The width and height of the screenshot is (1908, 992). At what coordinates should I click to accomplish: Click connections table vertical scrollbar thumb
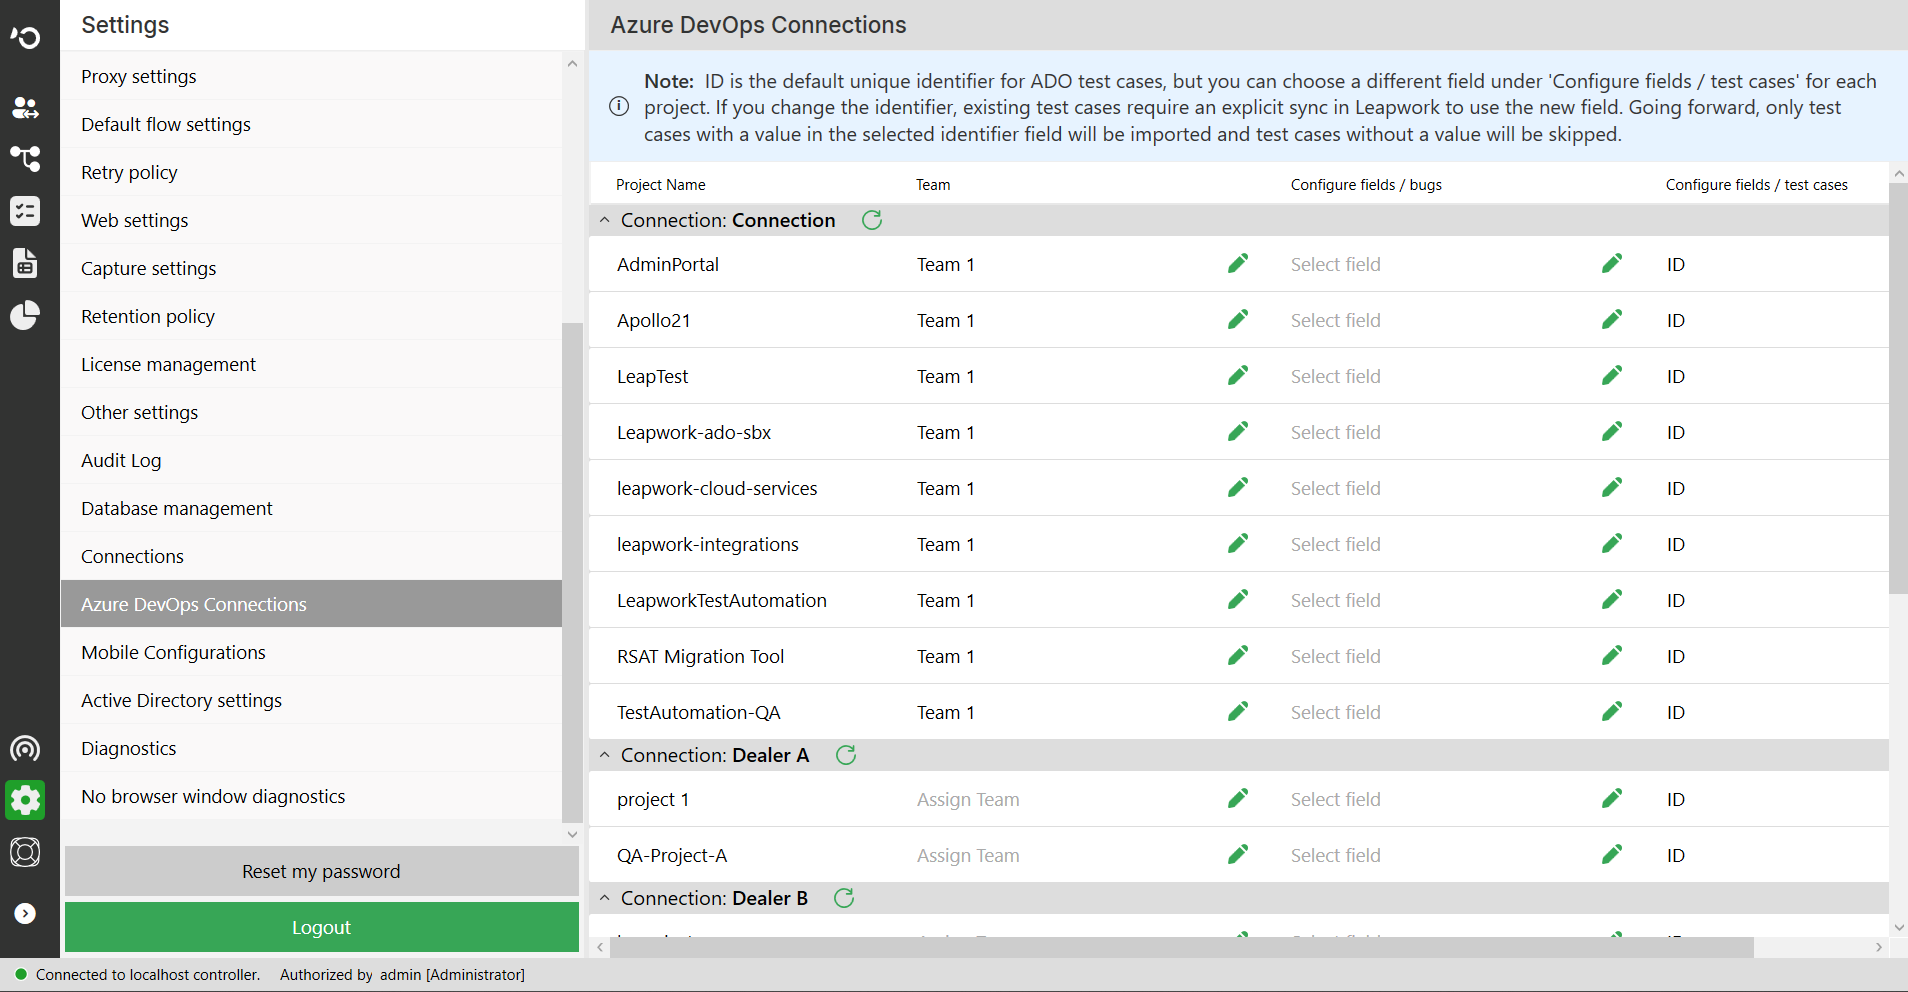tap(1898, 388)
